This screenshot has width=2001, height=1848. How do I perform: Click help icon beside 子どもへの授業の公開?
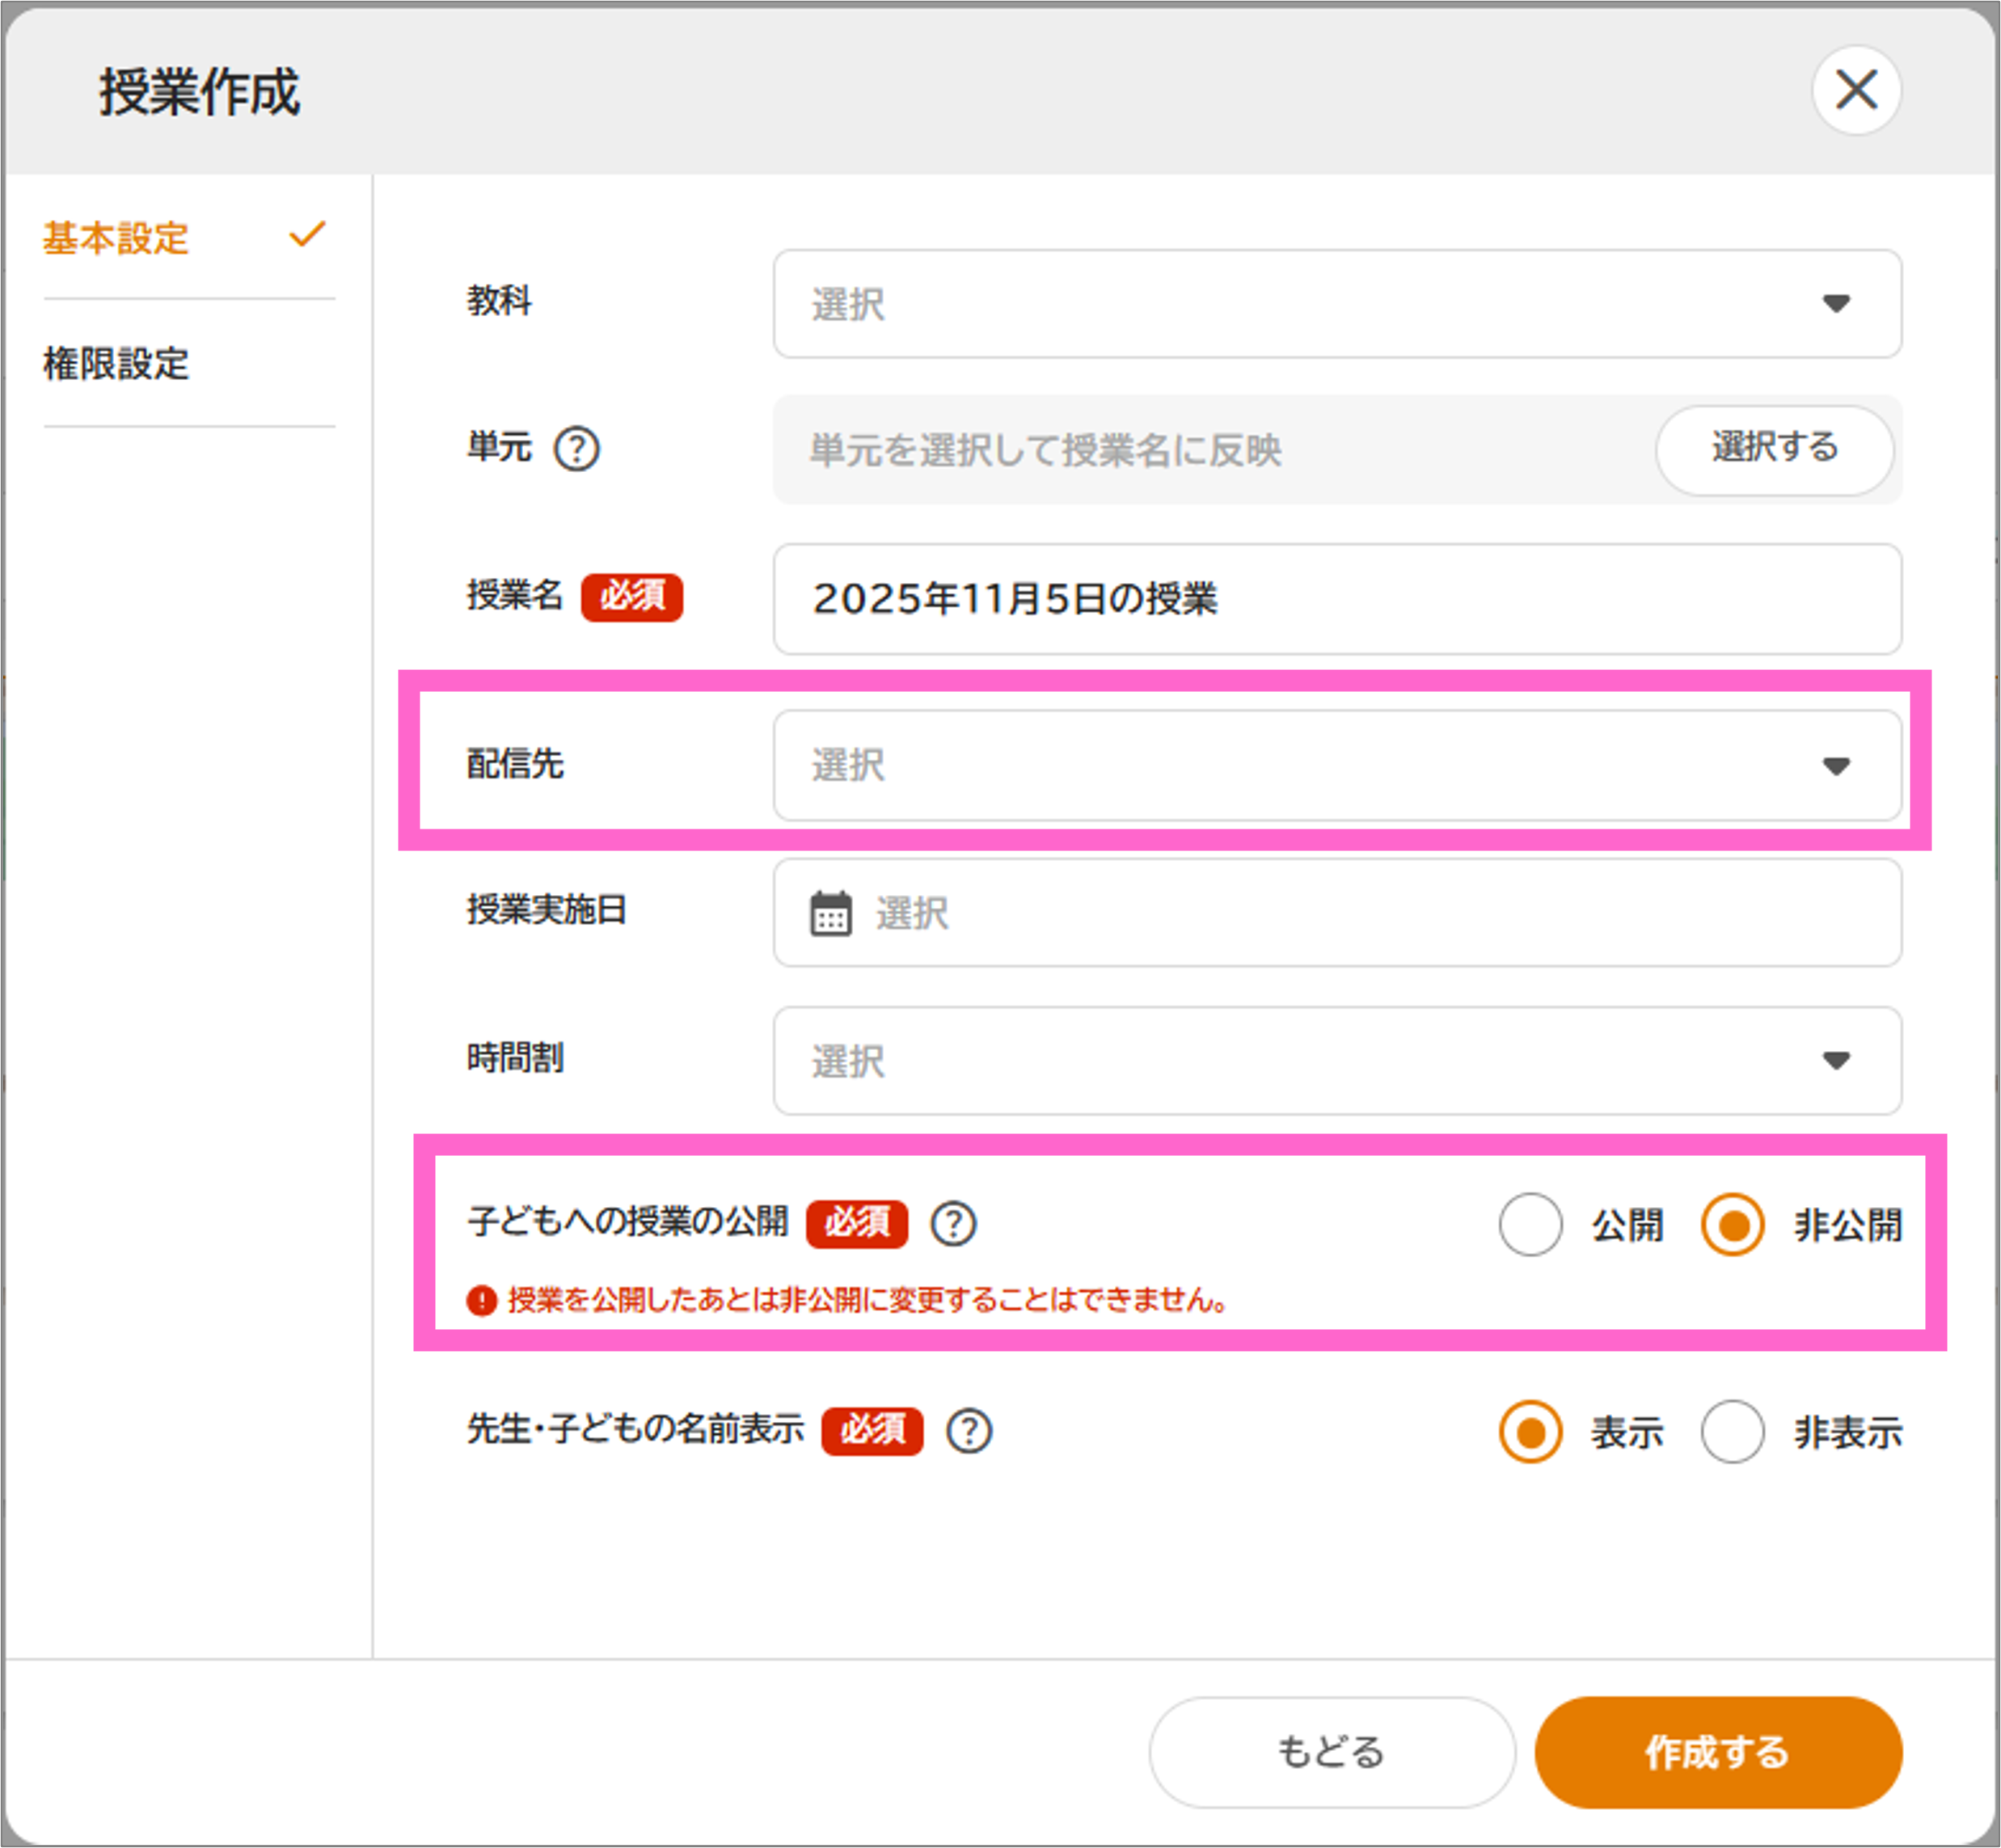coord(953,1224)
